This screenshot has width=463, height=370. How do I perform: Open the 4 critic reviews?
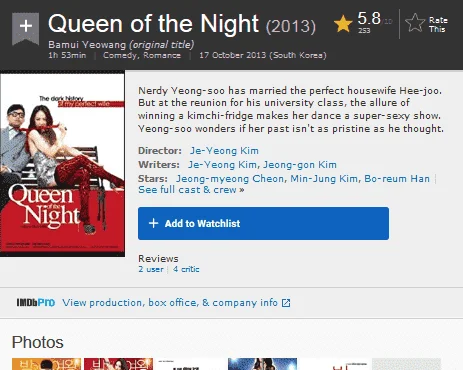pyautogui.click(x=186, y=269)
